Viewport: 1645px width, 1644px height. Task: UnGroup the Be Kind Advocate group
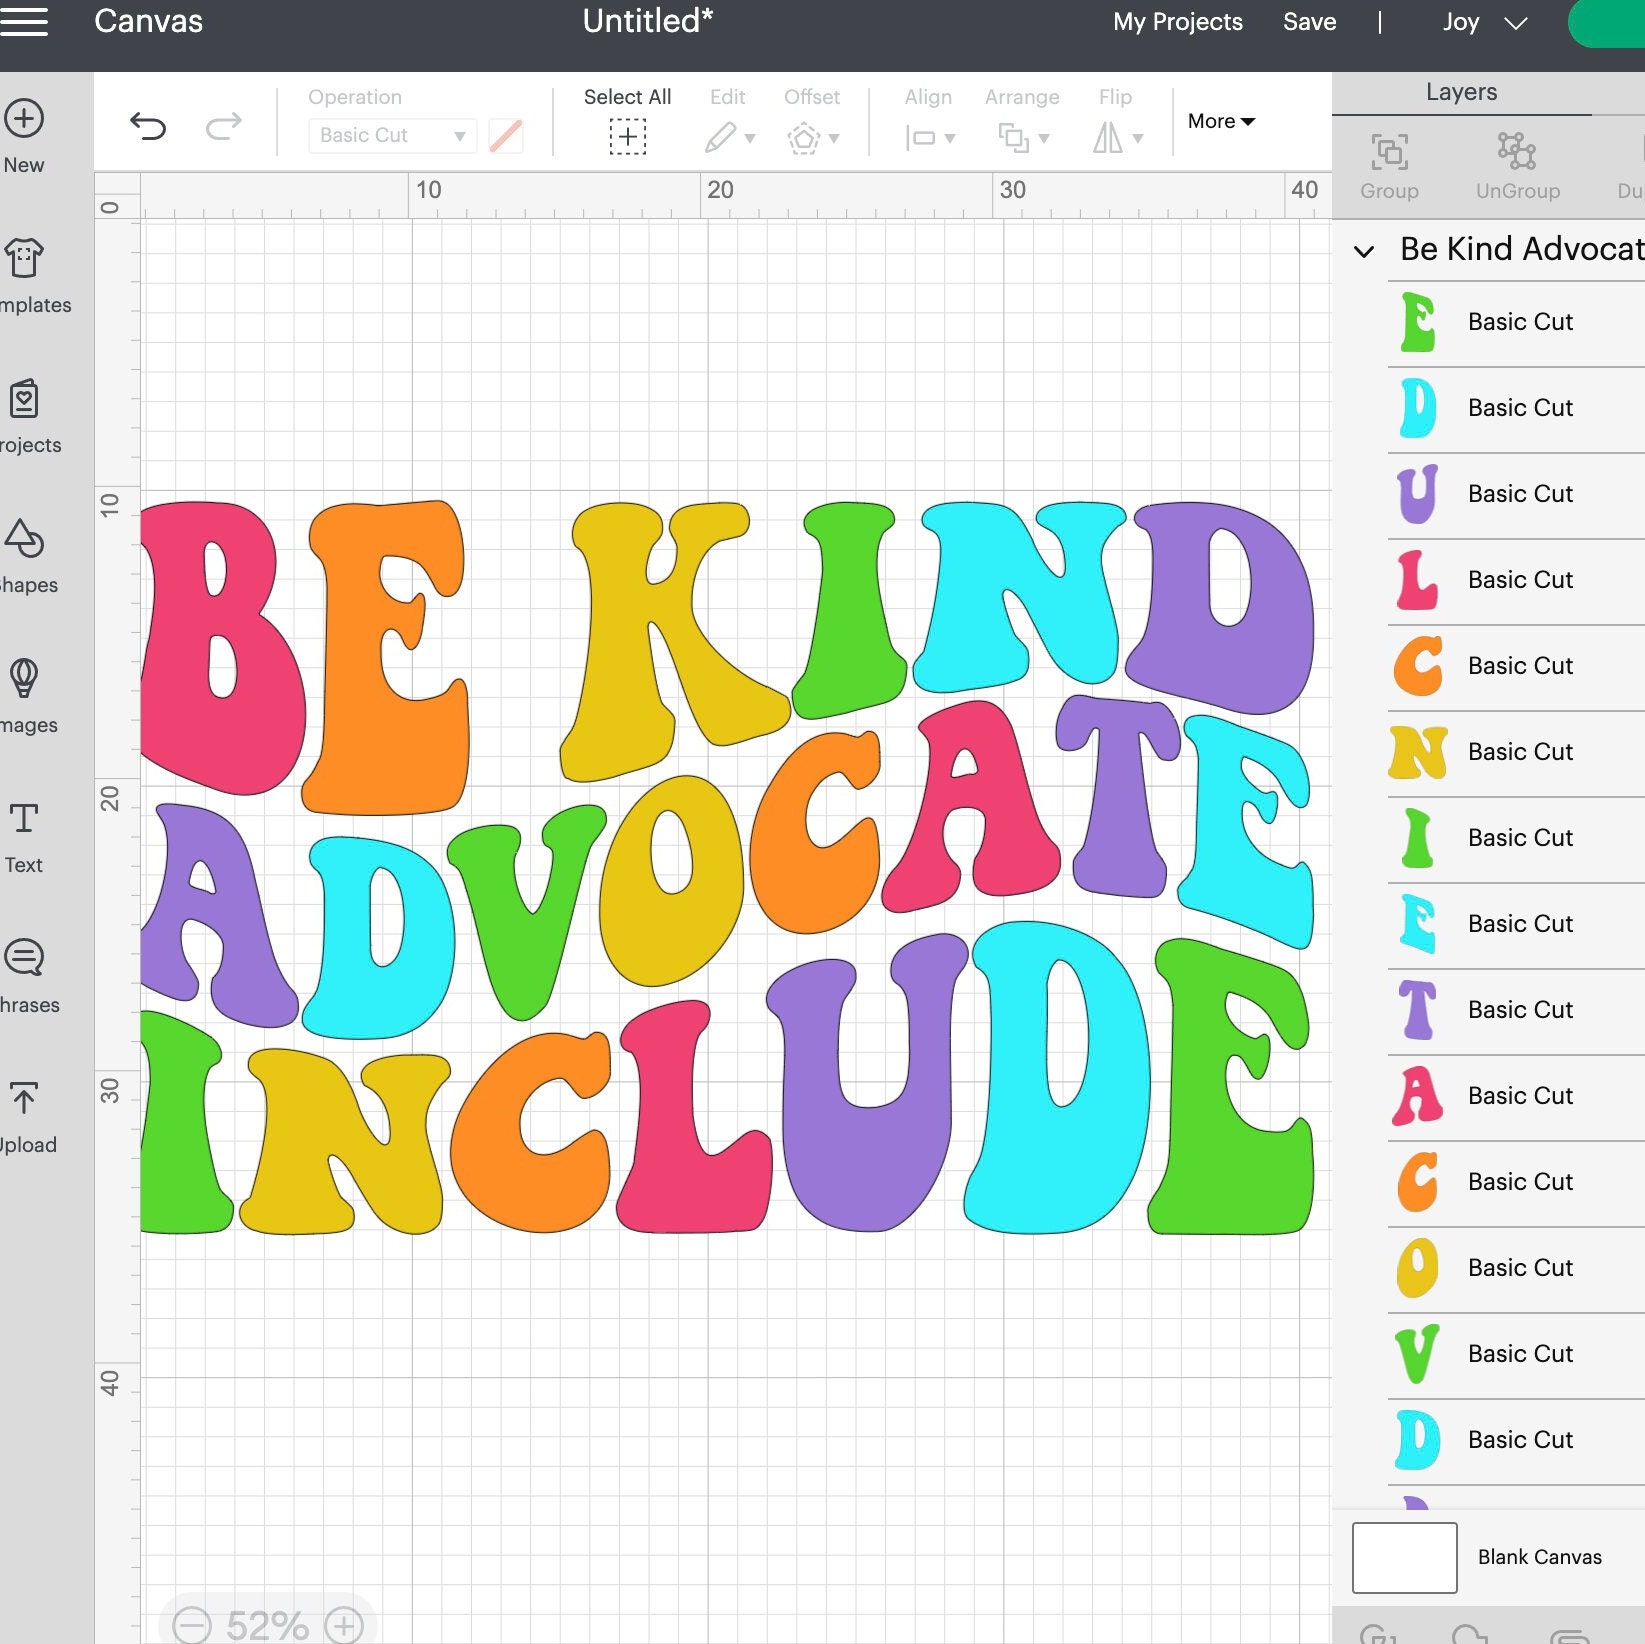click(x=1517, y=160)
